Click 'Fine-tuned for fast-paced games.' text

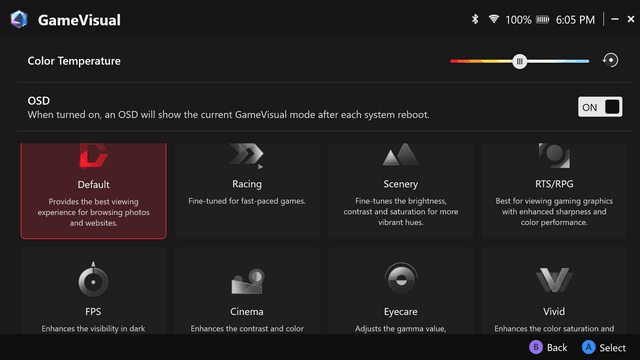click(247, 201)
